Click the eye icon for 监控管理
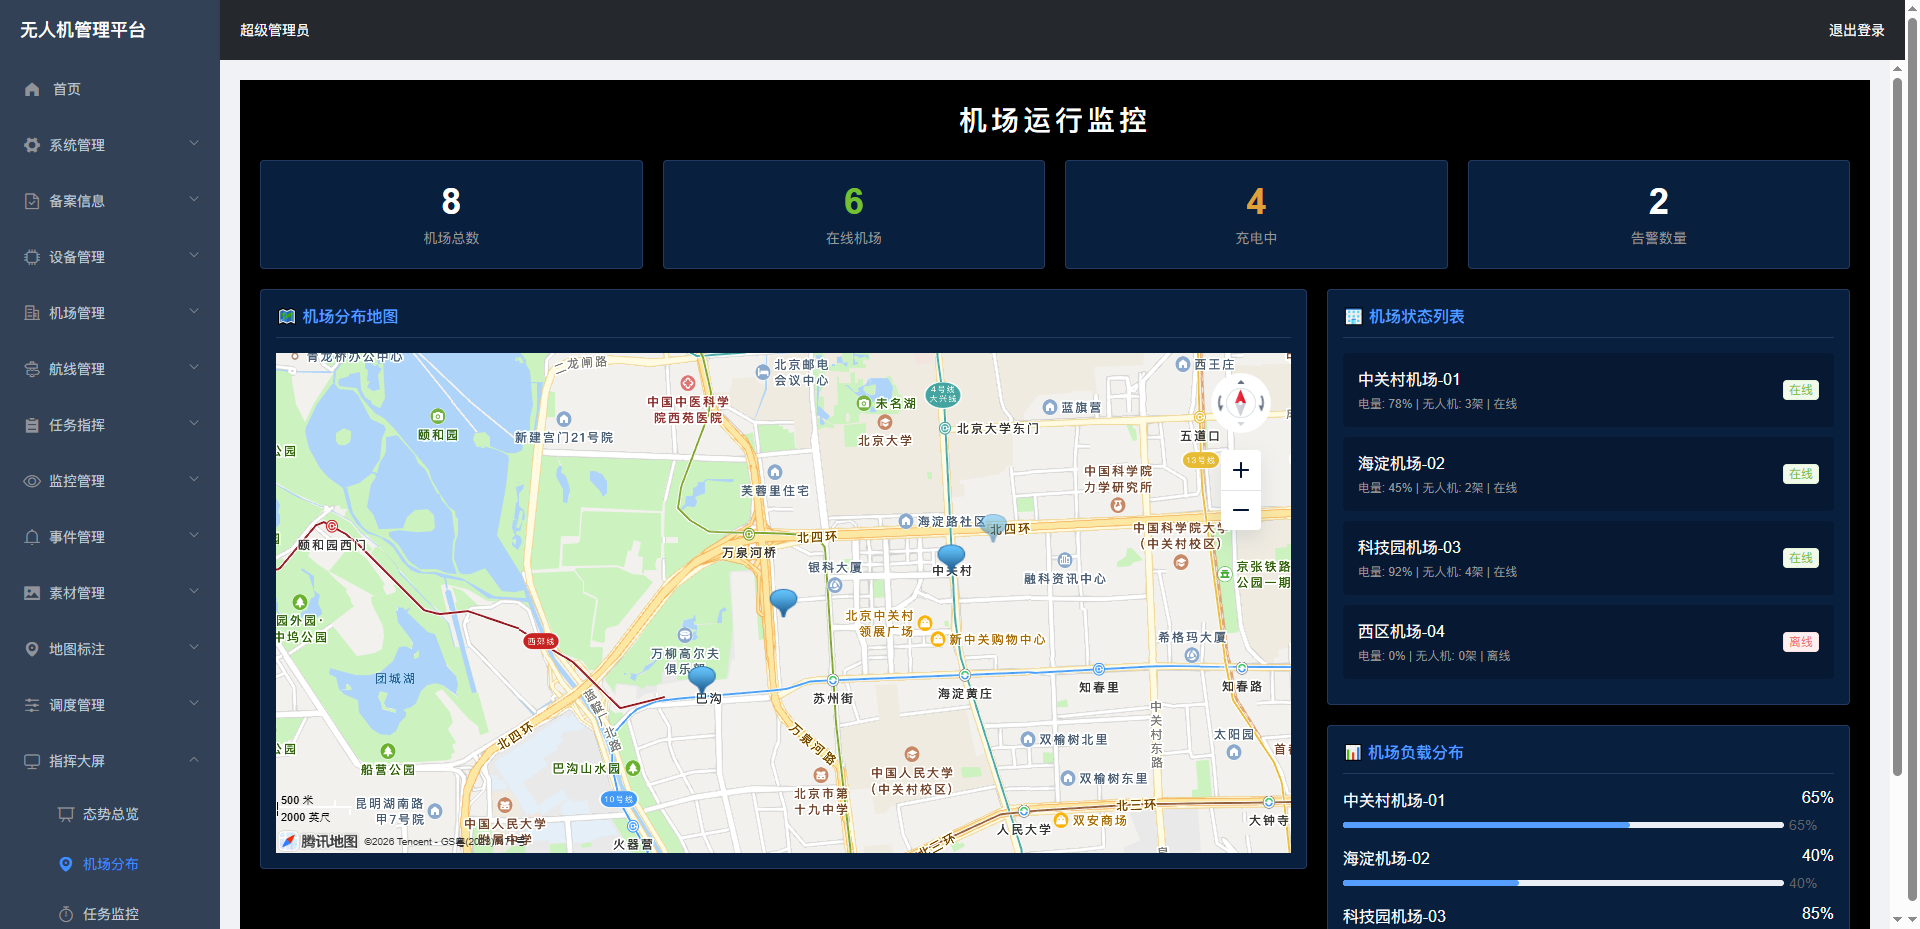The height and width of the screenshot is (929, 1920). point(32,481)
